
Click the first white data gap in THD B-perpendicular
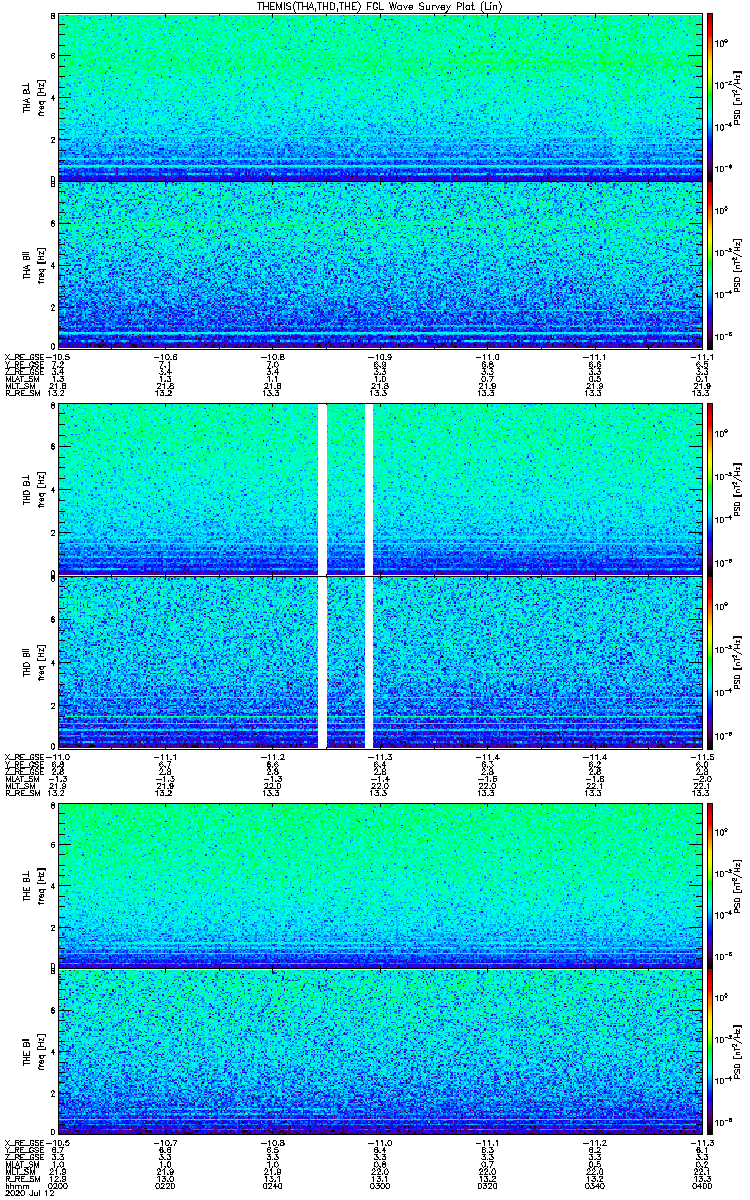(323, 489)
